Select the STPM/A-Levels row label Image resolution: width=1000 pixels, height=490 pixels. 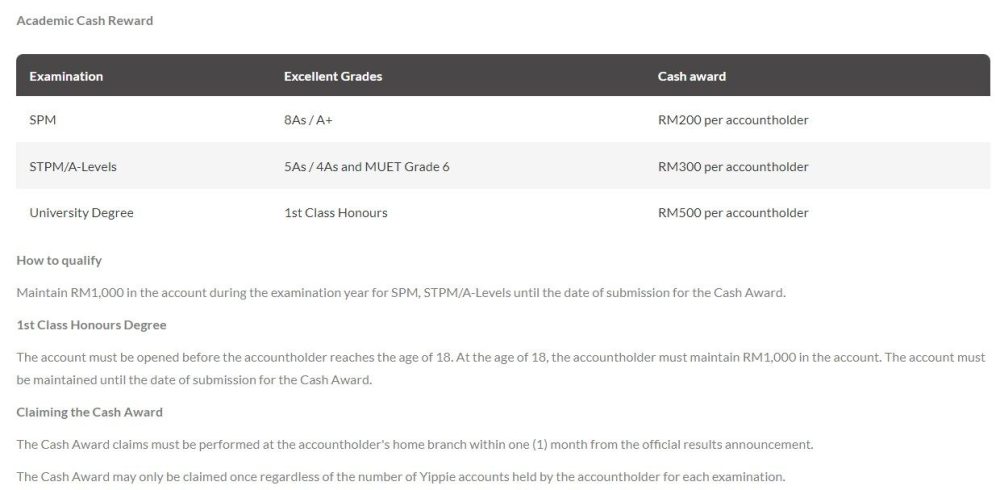pyautogui.click(x=73, y=166)
